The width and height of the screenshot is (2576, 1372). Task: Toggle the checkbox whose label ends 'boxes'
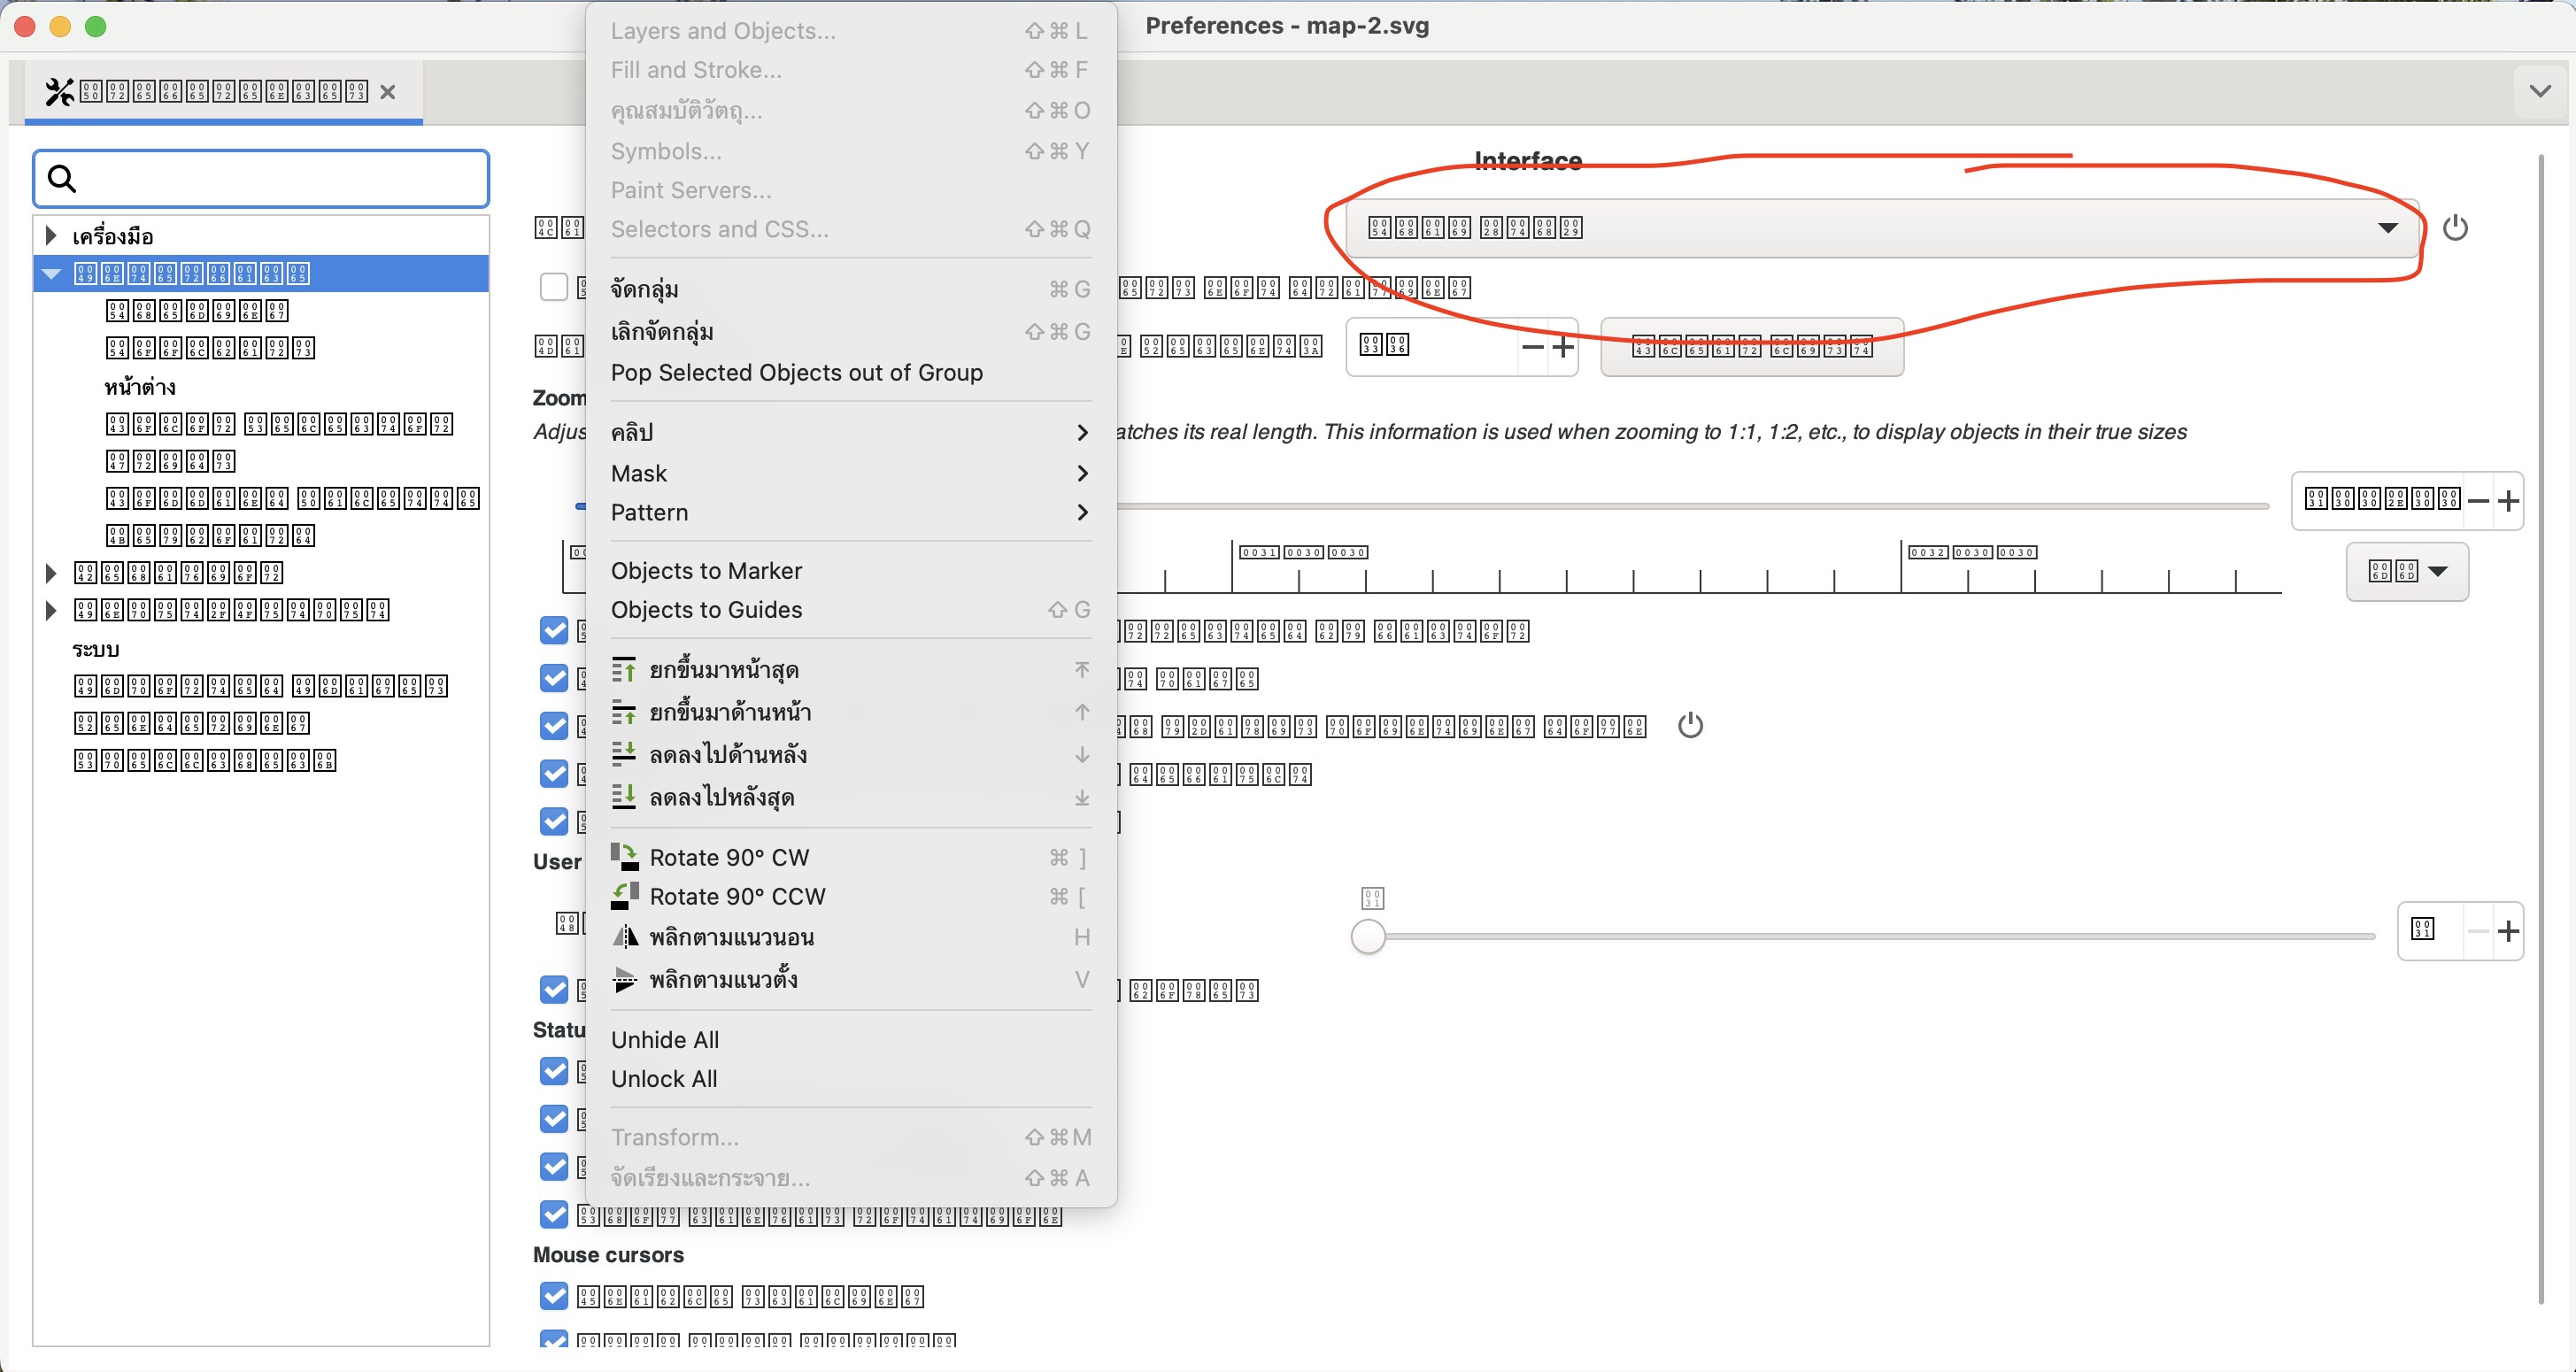coord(554,989)
